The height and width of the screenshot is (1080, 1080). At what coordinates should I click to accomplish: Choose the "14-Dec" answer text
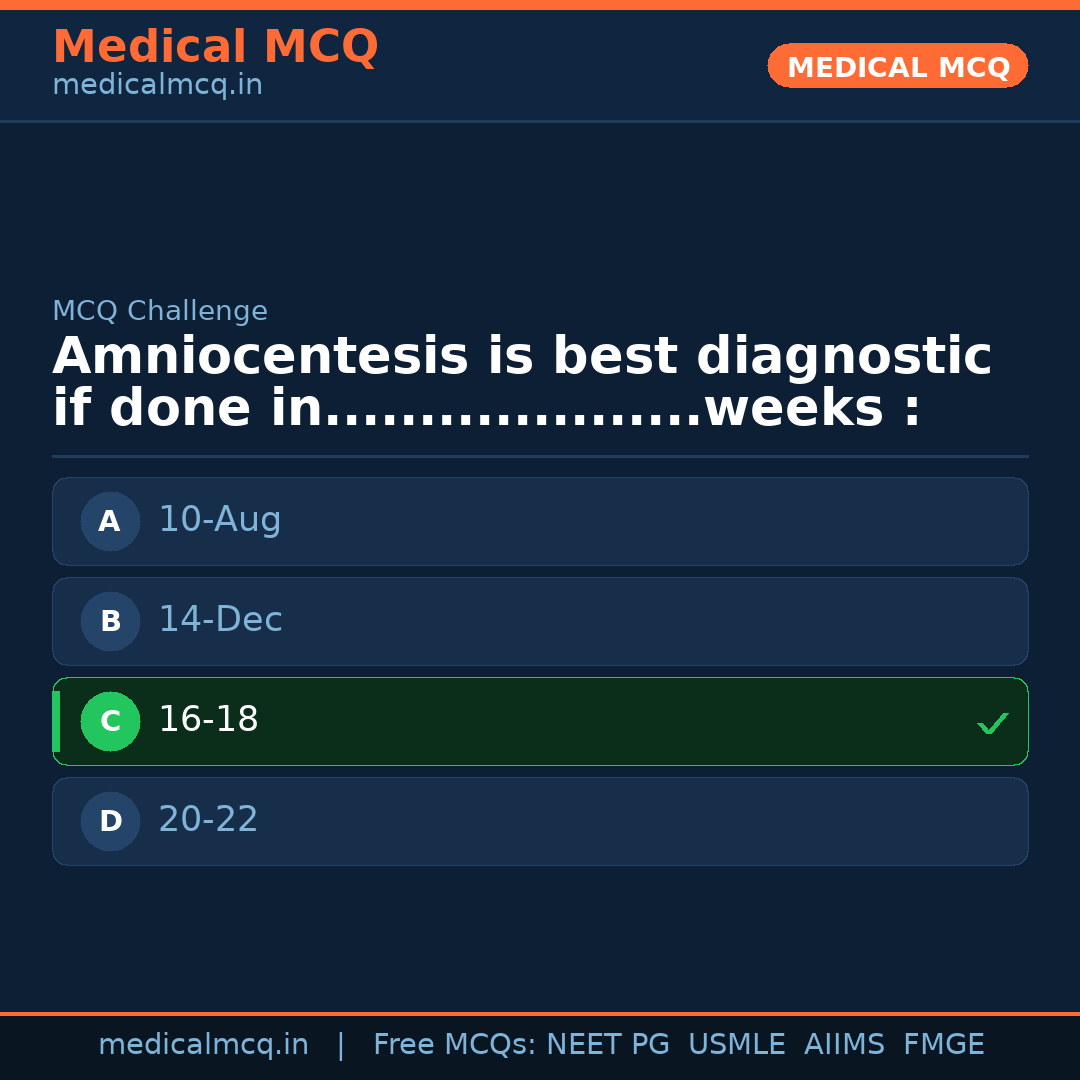tap(220, 620)
